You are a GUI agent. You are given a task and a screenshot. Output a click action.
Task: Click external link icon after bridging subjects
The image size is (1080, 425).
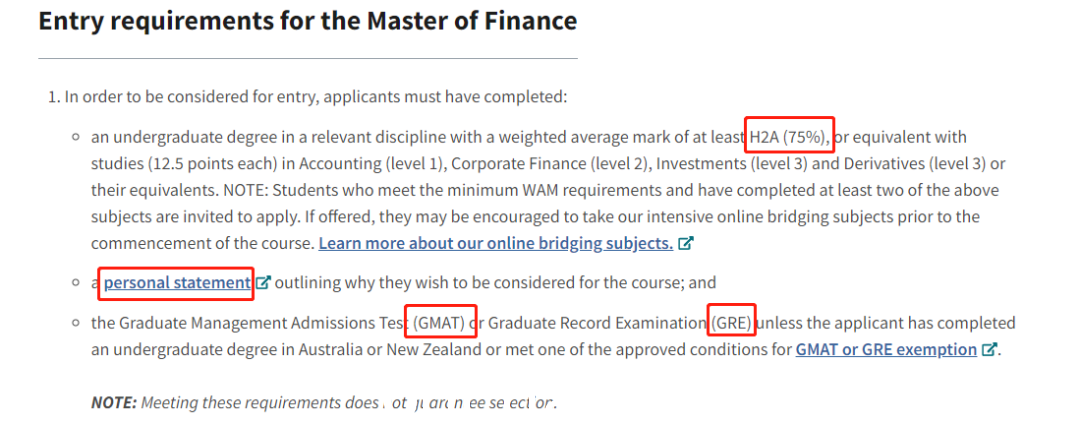coord(685,243)
